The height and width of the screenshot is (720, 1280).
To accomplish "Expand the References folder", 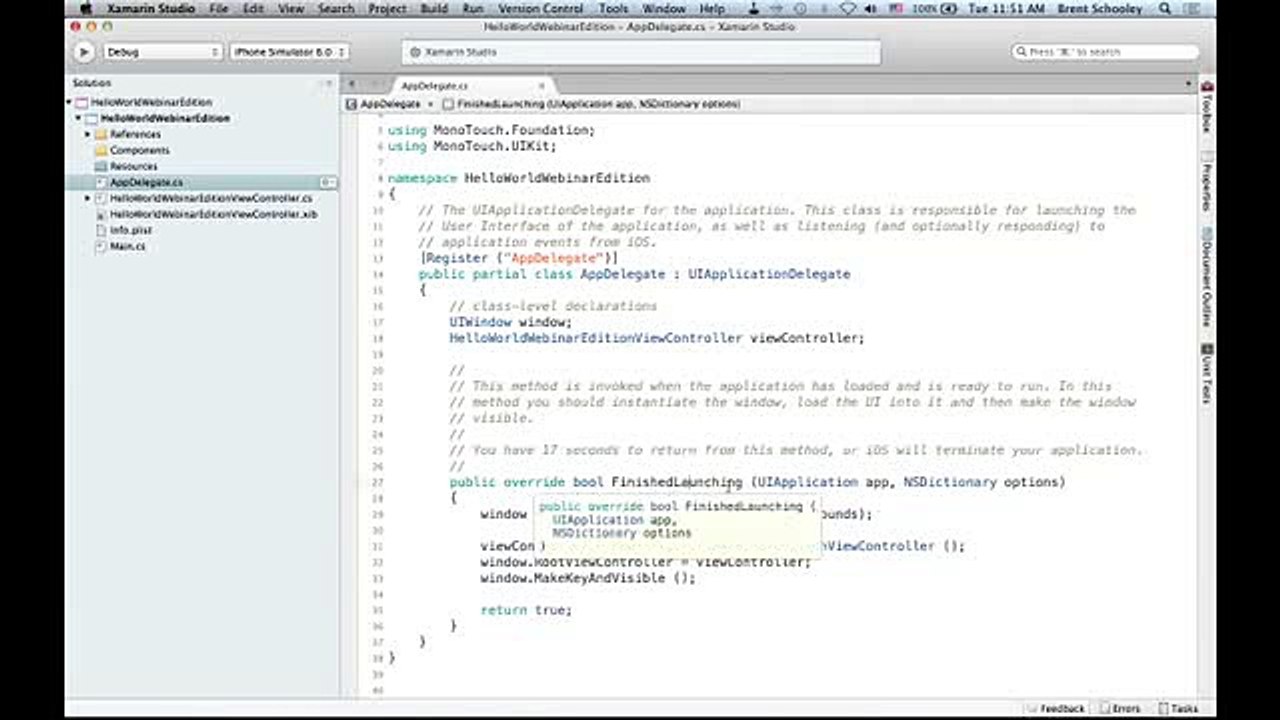I will [x=88, y=134].
